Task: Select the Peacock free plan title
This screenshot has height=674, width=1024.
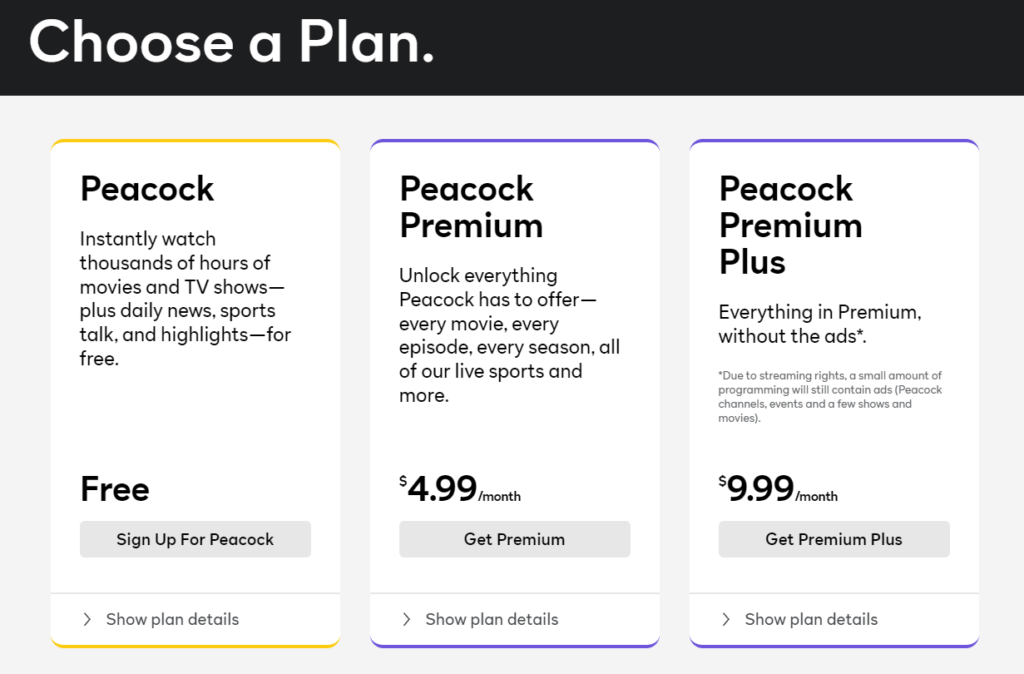Action: (x=147, y=189)
